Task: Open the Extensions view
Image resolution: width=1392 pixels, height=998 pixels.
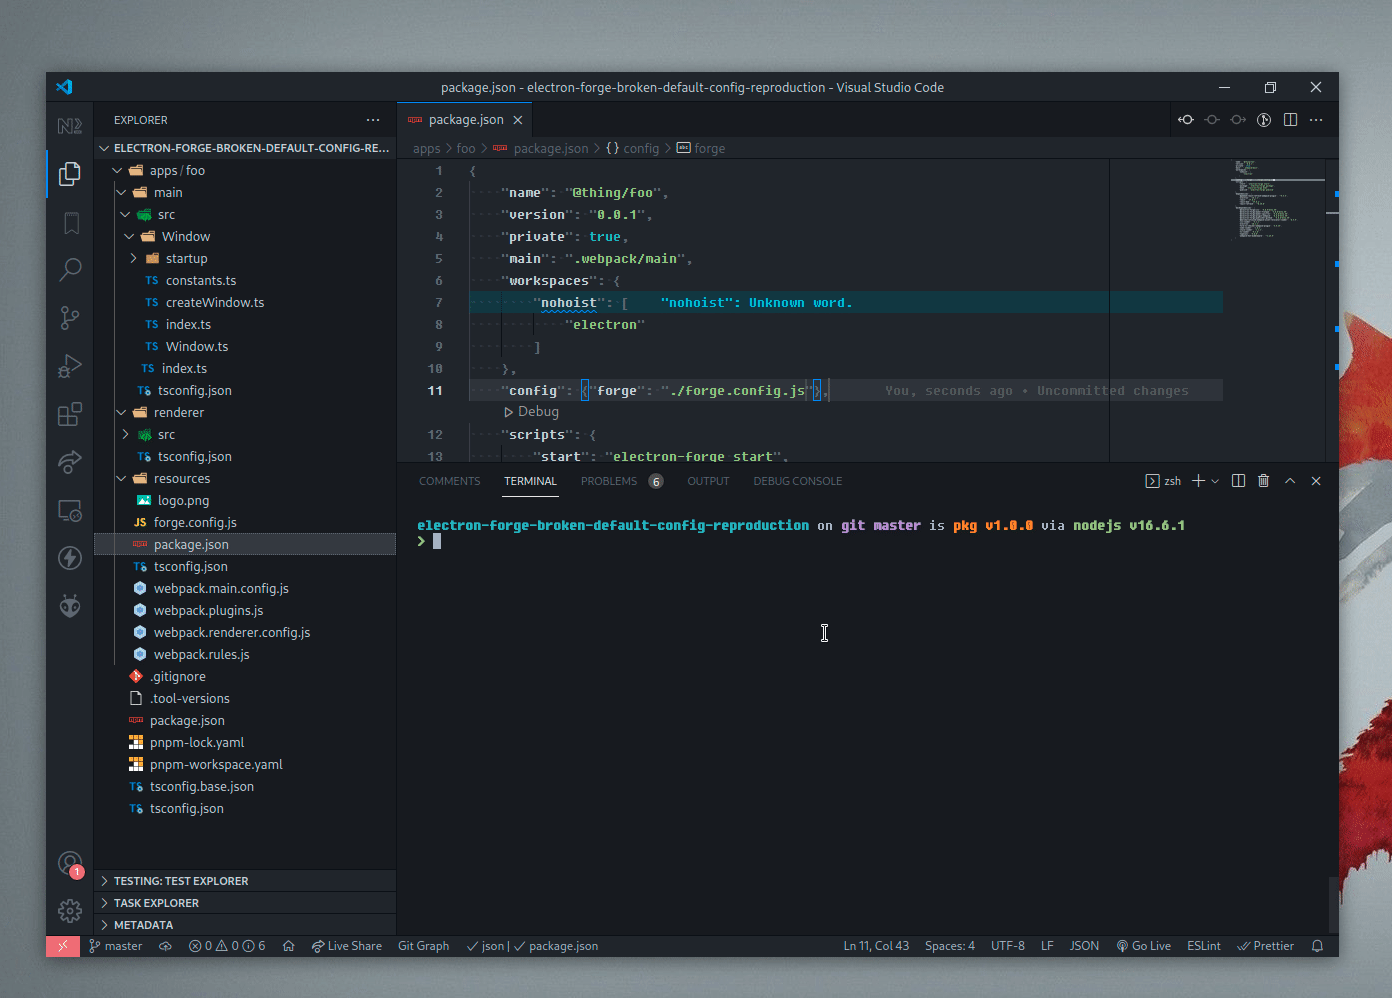Action: coord(69,413)
